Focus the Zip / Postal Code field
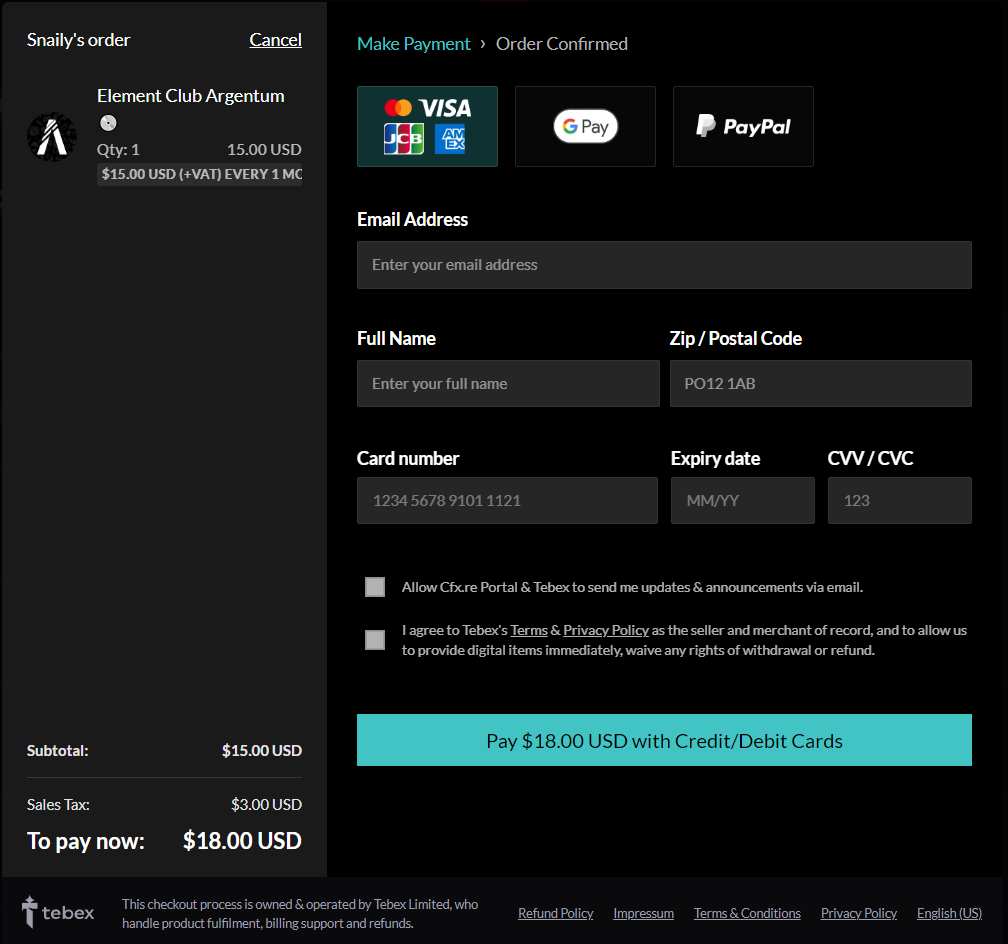Viewport: 1008px width, 944px height. (x=820, y=383)
